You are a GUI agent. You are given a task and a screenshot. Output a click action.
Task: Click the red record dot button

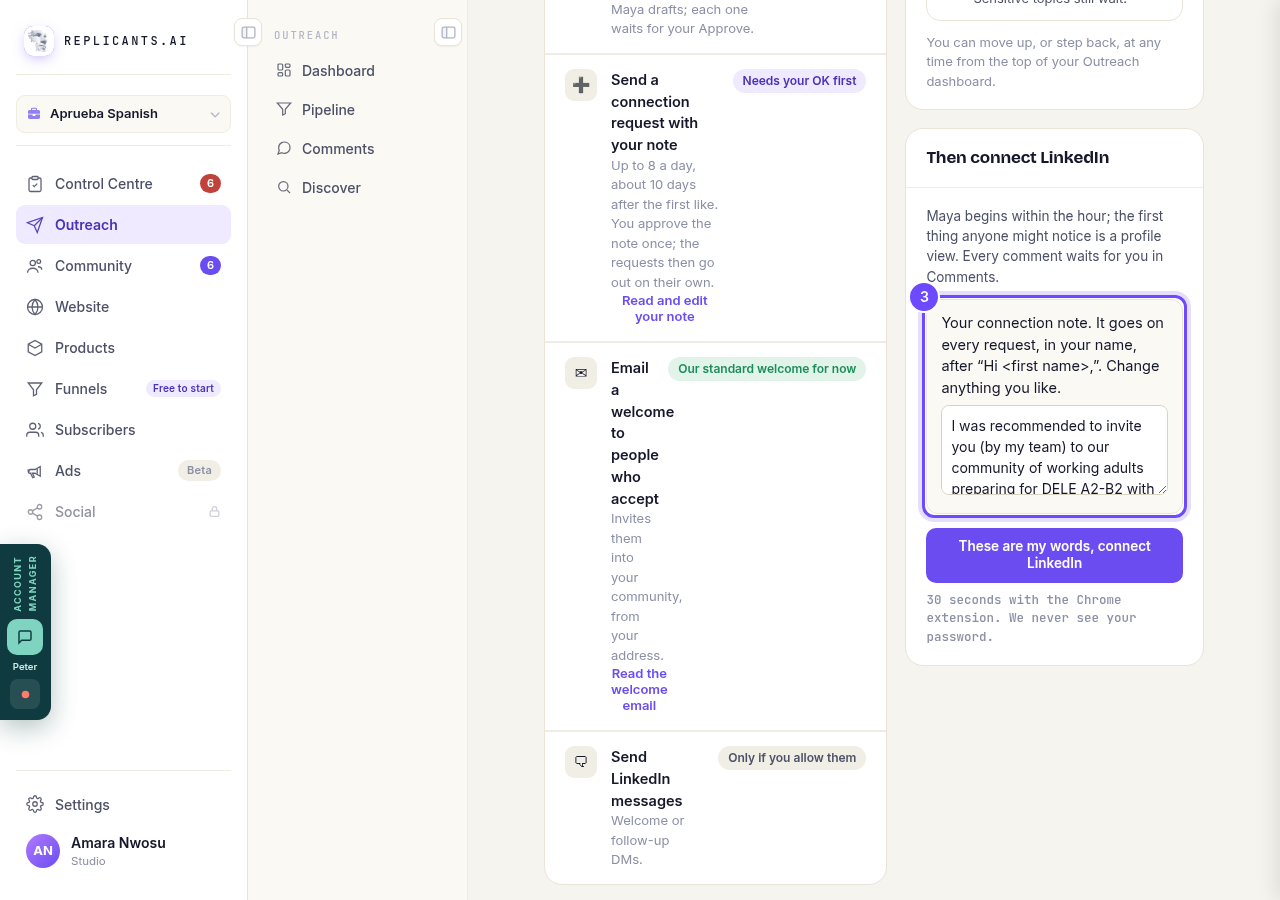[25, 694]
